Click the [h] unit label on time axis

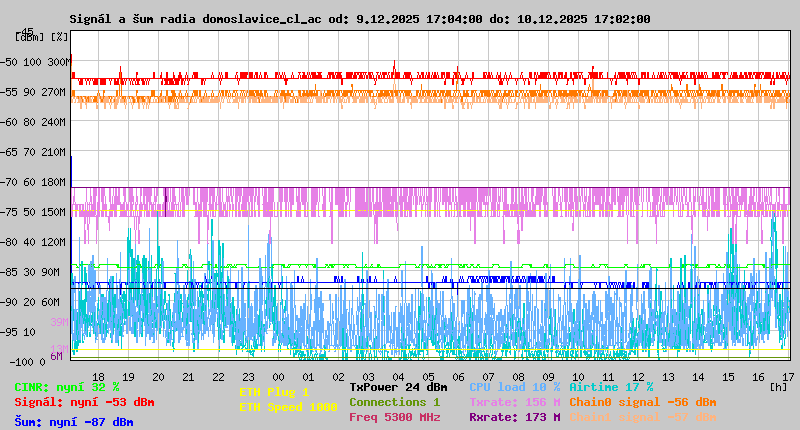[x=778, y=386]
